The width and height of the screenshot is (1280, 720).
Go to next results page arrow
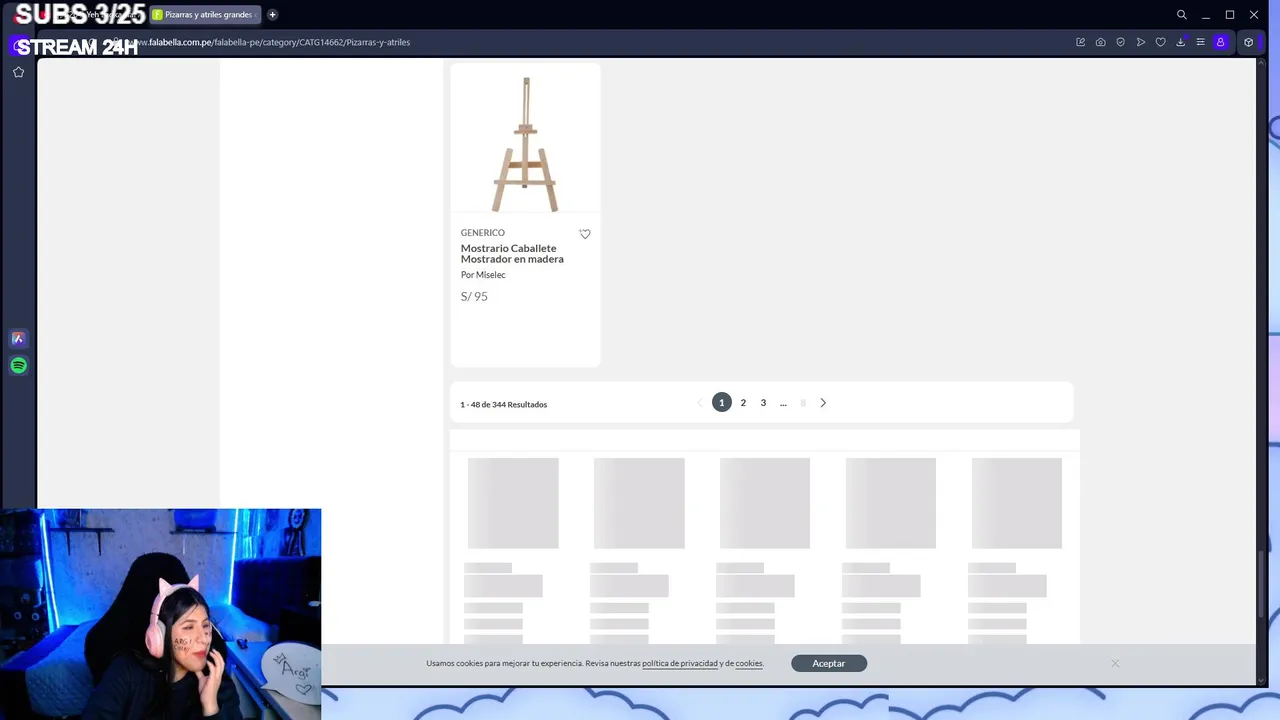823,402
